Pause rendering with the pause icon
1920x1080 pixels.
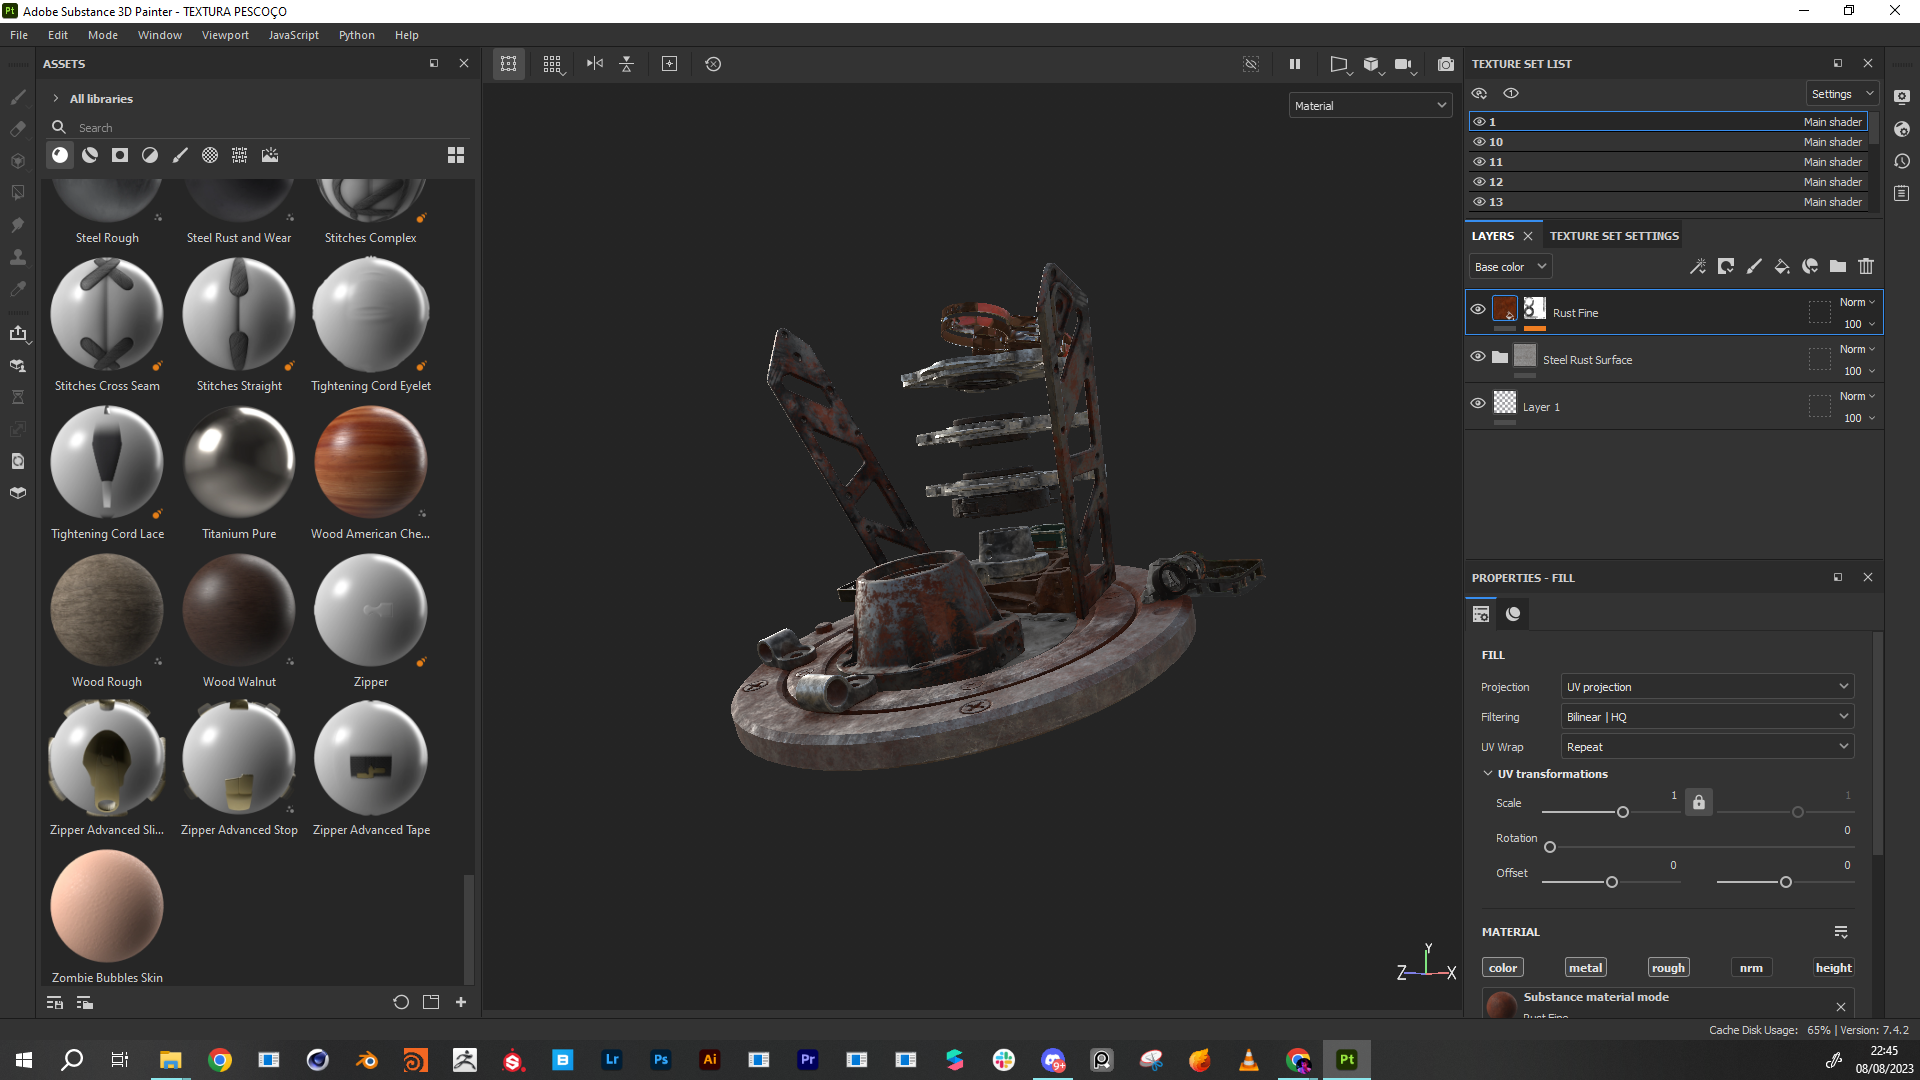[1295, 64]
